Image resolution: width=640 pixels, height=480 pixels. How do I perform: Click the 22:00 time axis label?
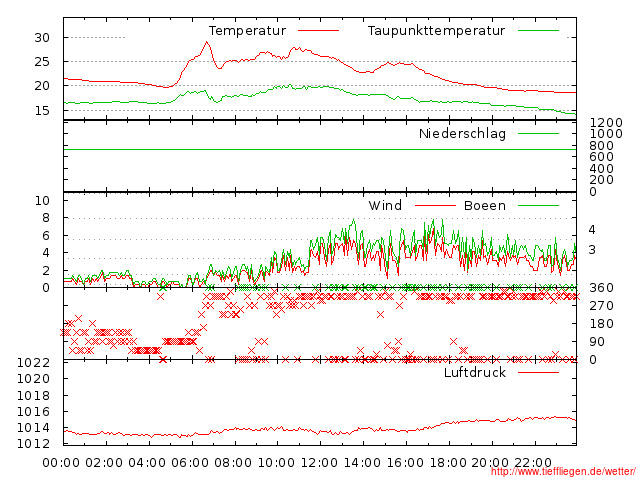click(533, 463)
